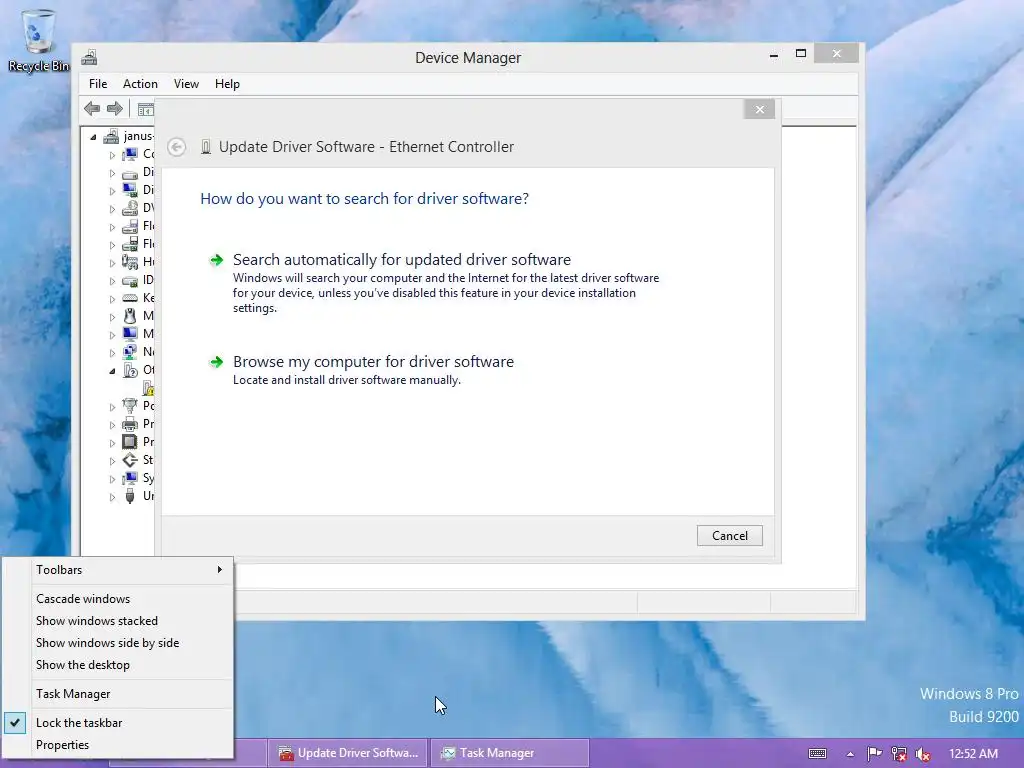Click the wizard's back circle arrow
This screenshot has width=1024, height=768.
pyautogui.click(x=176, y=147)
